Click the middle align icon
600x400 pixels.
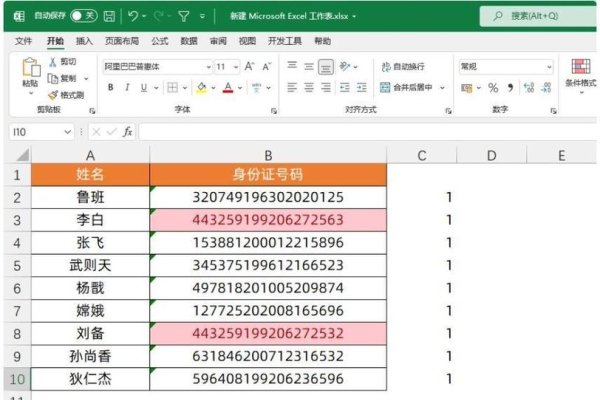(309, 67)
